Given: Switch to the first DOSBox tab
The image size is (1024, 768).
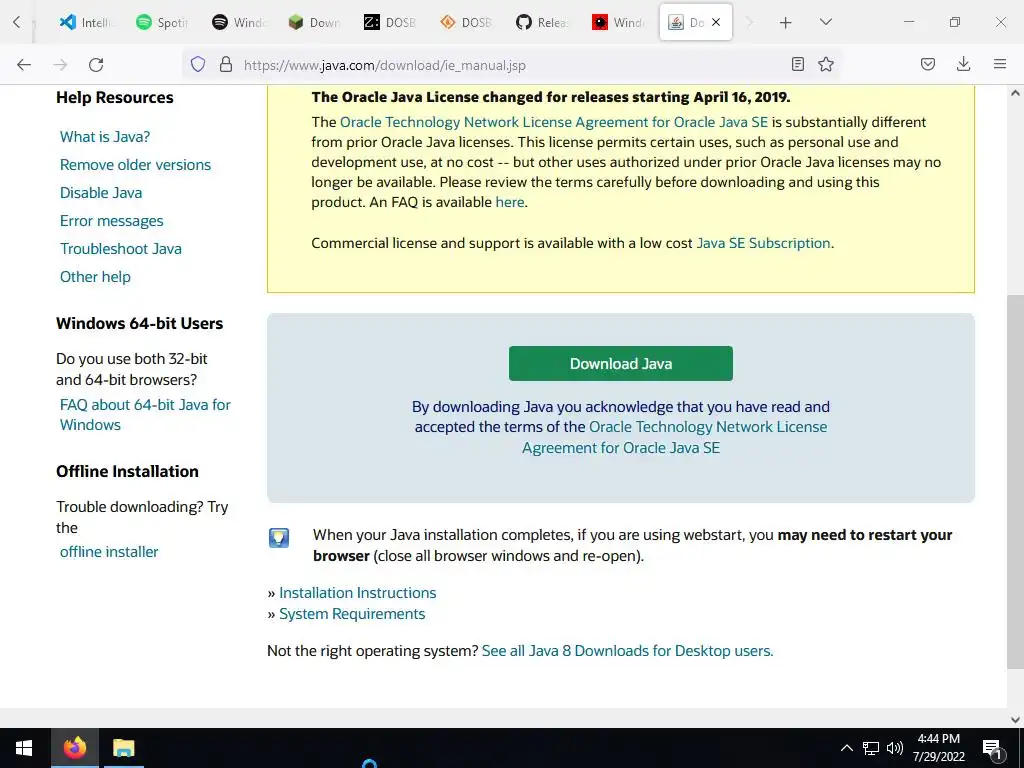Looking at the screenshot, I should [x=389, y=22].
